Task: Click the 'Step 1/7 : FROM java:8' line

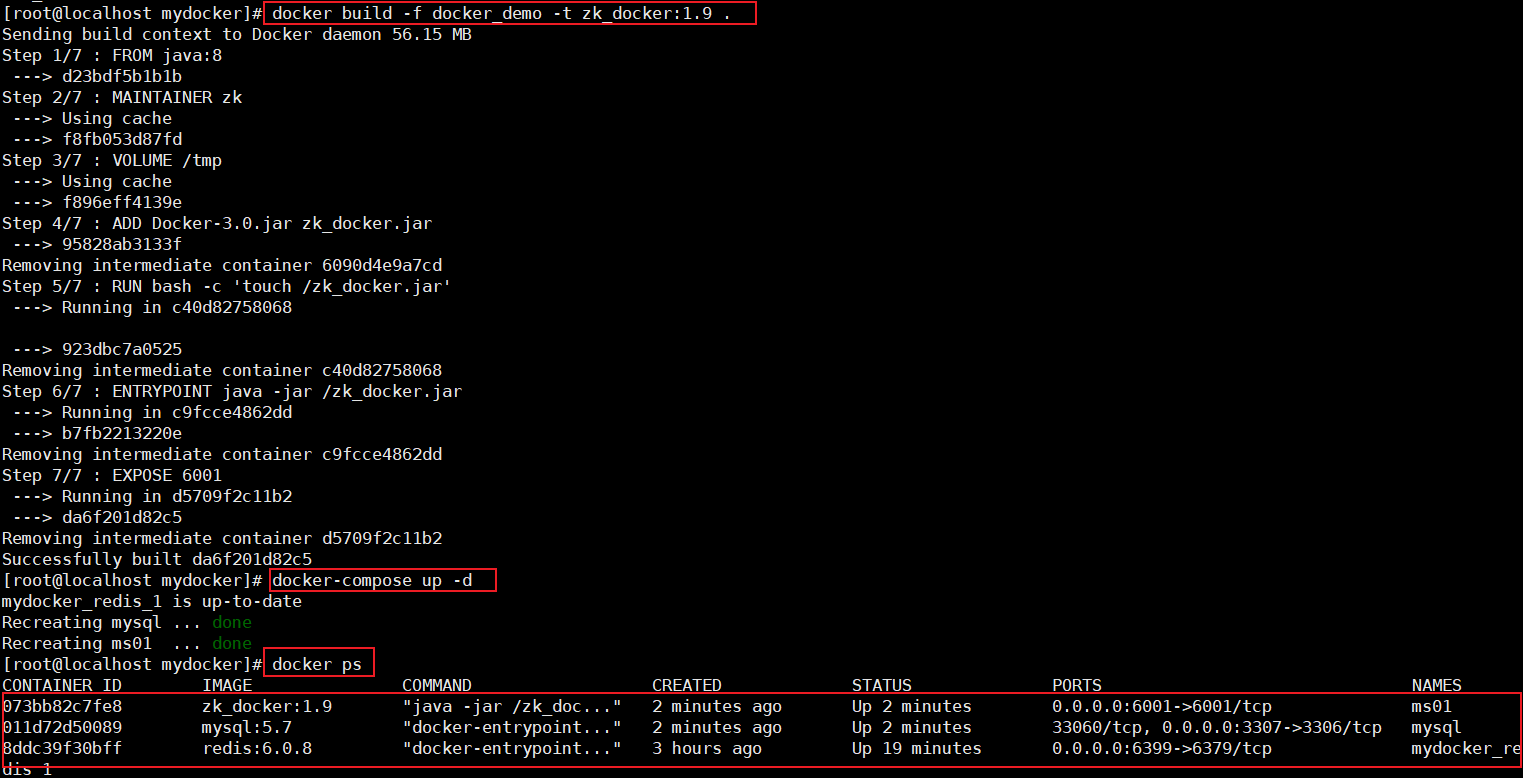Action: [112, 56]
